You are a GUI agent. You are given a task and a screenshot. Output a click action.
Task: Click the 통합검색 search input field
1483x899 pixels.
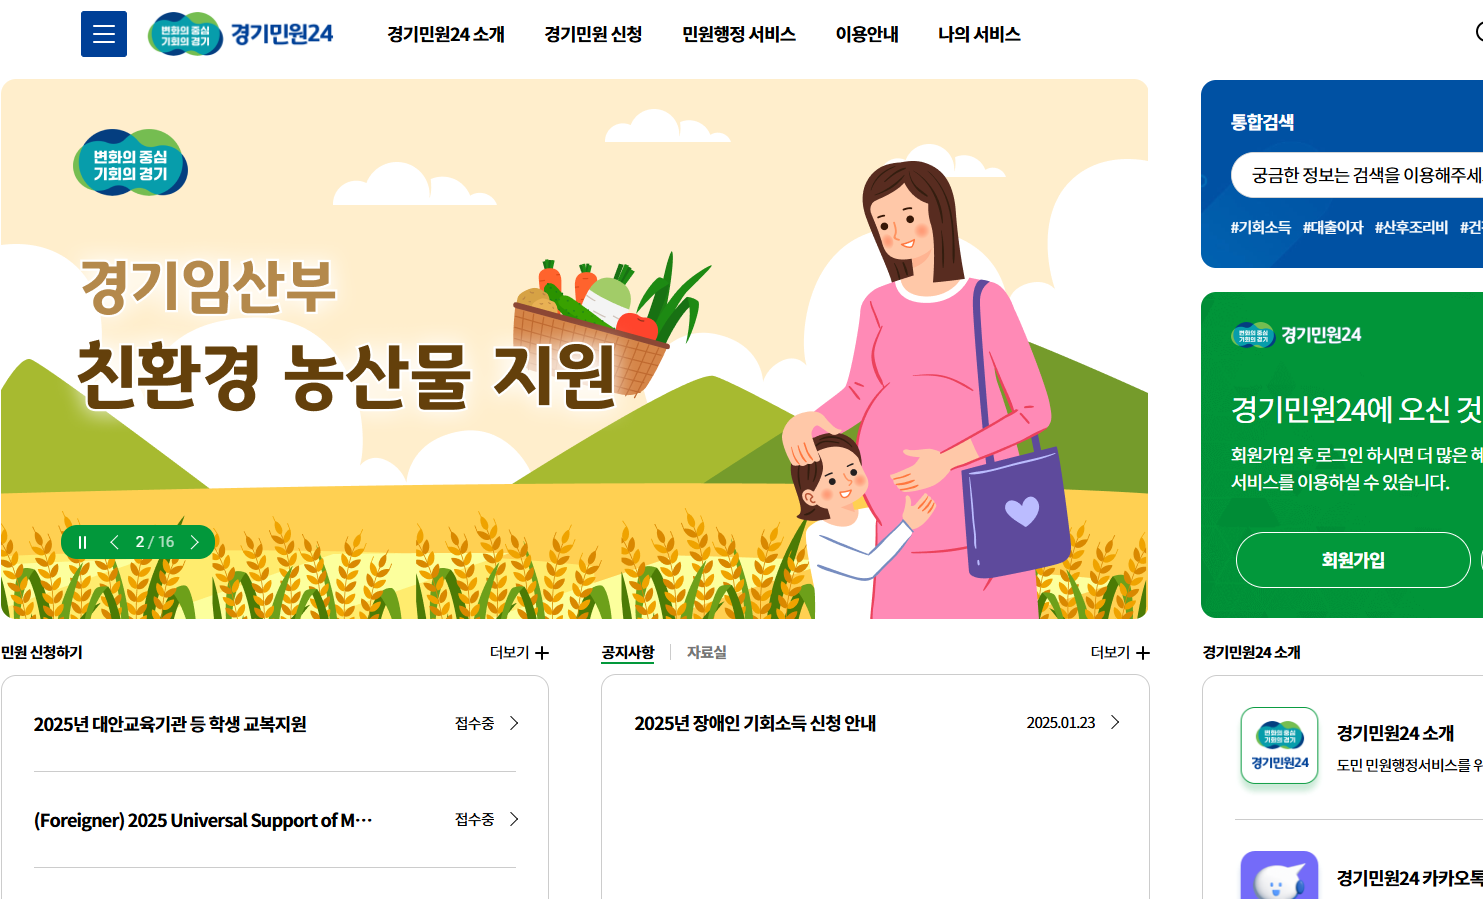pos(1357,175)
